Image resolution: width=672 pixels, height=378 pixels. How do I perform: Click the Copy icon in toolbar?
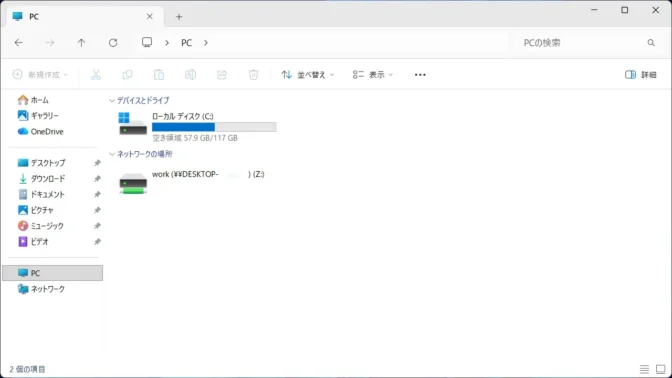point(127,75)
